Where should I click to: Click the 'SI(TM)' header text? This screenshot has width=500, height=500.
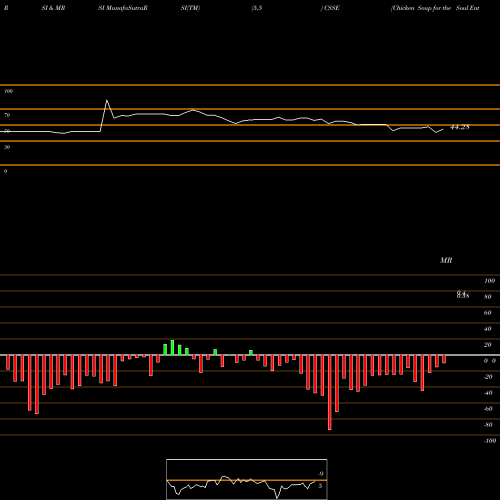coord(190,8)
